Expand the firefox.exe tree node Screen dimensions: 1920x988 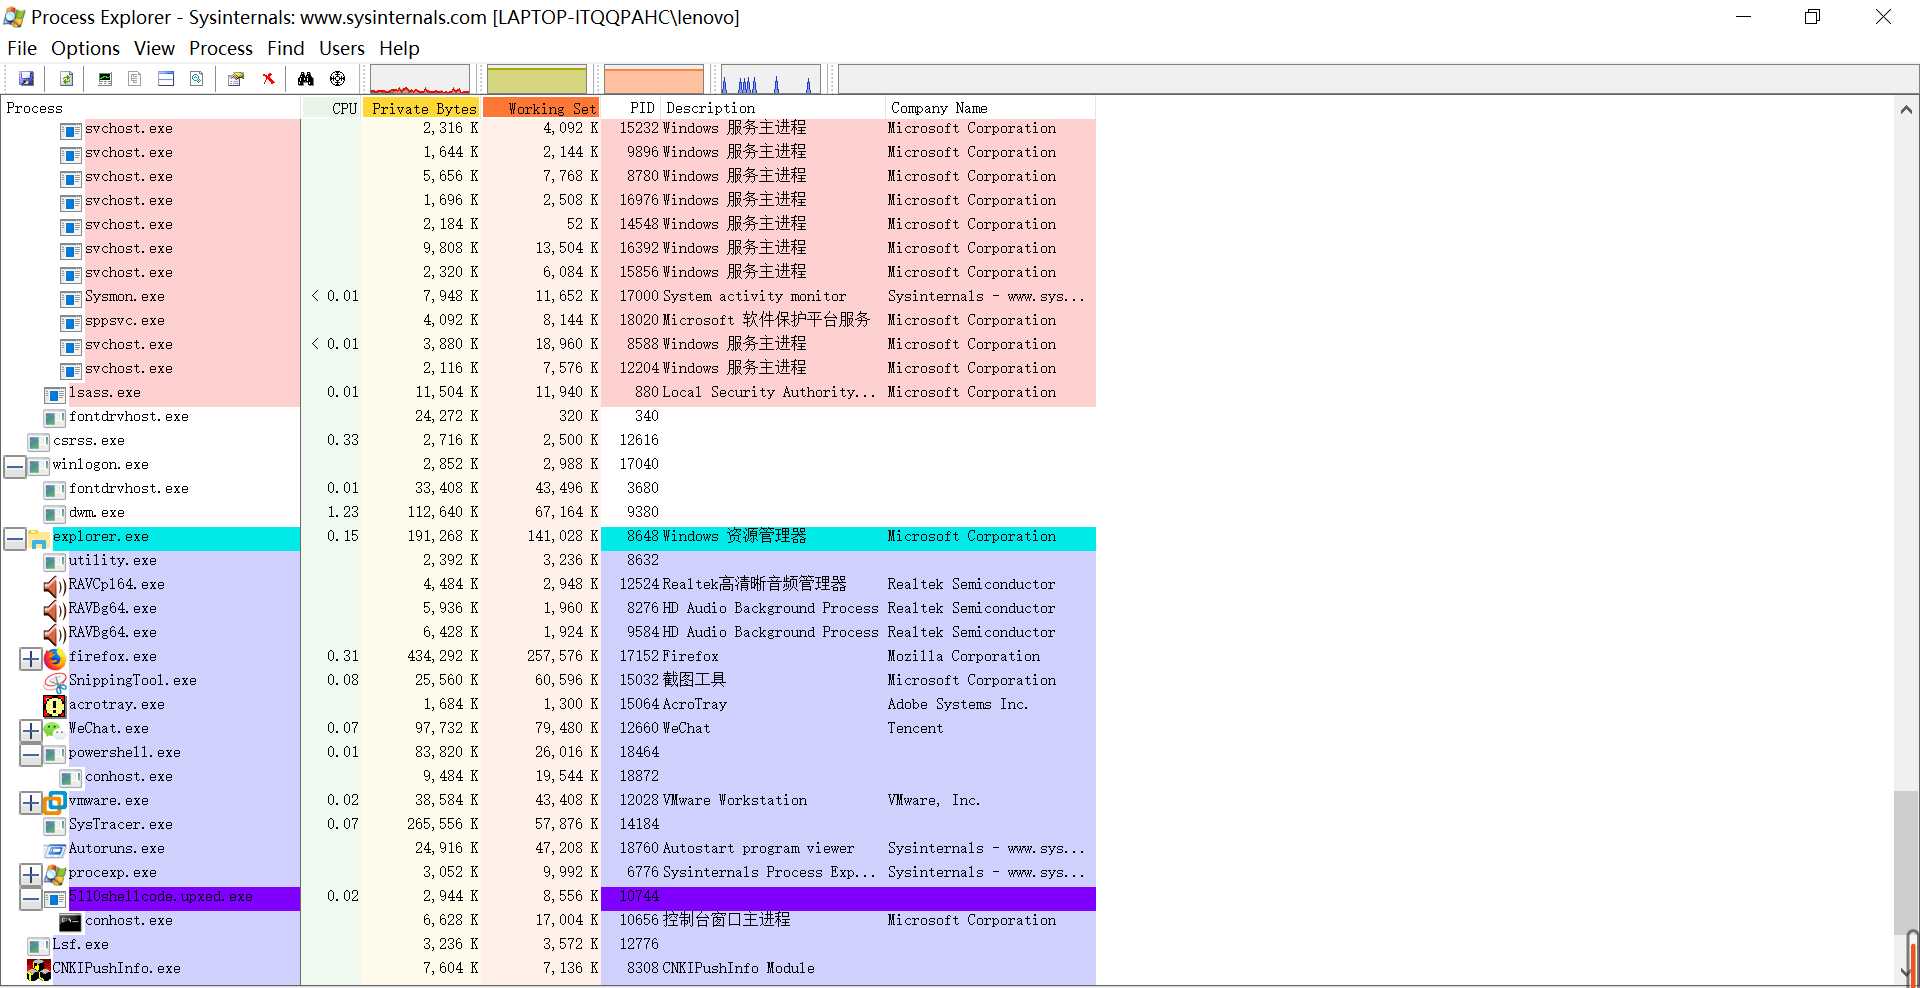(x=31, y=658)
